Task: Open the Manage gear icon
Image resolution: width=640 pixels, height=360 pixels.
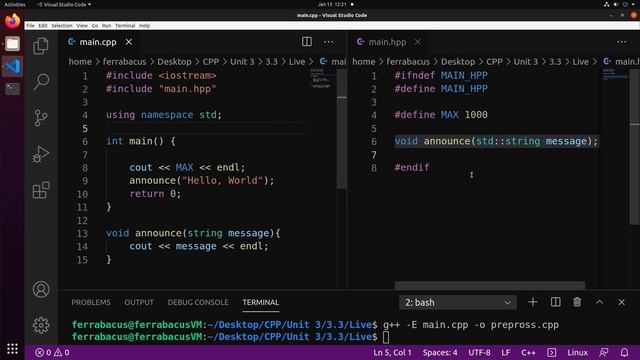Action: 41,325
